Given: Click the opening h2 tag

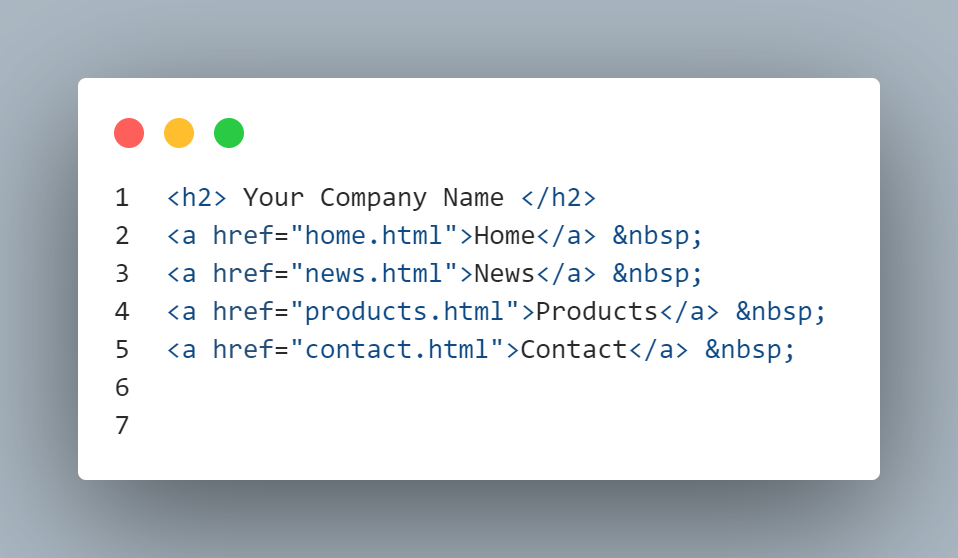Looking at the screenshot, I should 197,198.
